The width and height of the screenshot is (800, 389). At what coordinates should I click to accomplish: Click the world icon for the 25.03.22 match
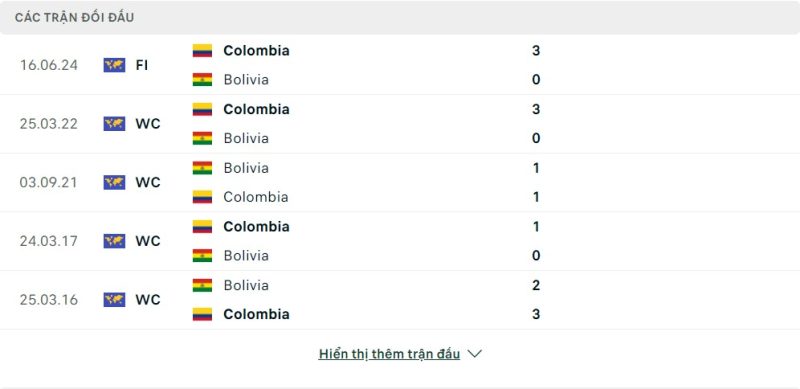(x=114, y=124)
